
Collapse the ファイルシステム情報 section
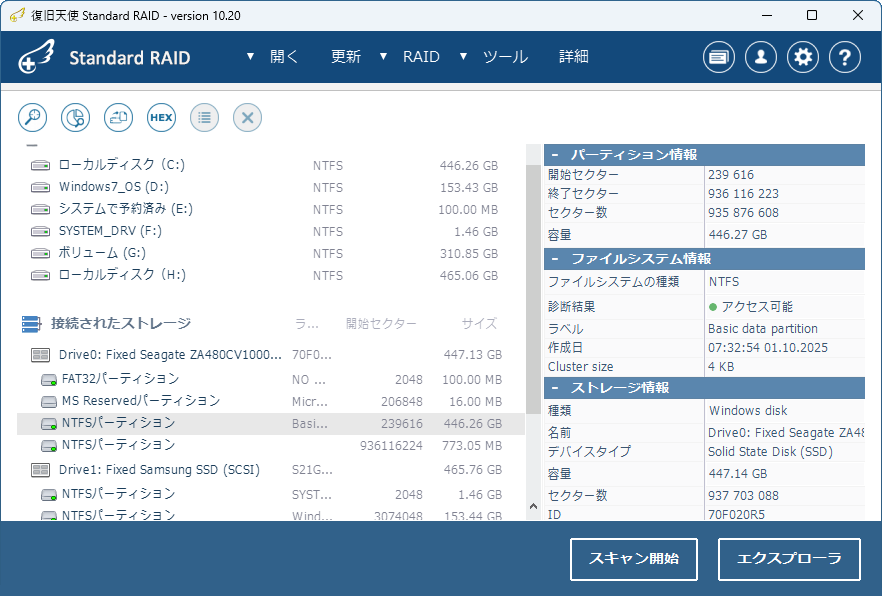pos(555,259)
